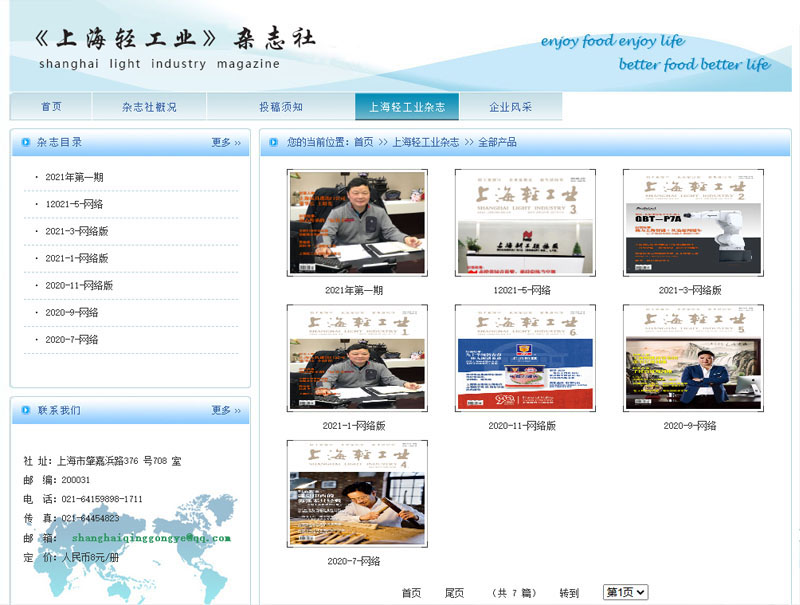The height and width of the screenshot is (605, 800).
Task: Expand the 第1页 page selector dropdown
Action: (626, 592)
